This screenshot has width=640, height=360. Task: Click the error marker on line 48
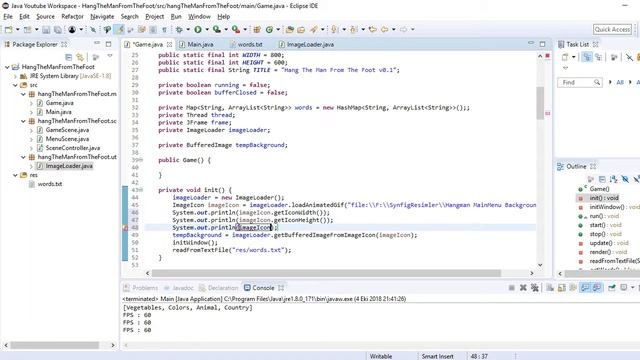tap(125, 228)
